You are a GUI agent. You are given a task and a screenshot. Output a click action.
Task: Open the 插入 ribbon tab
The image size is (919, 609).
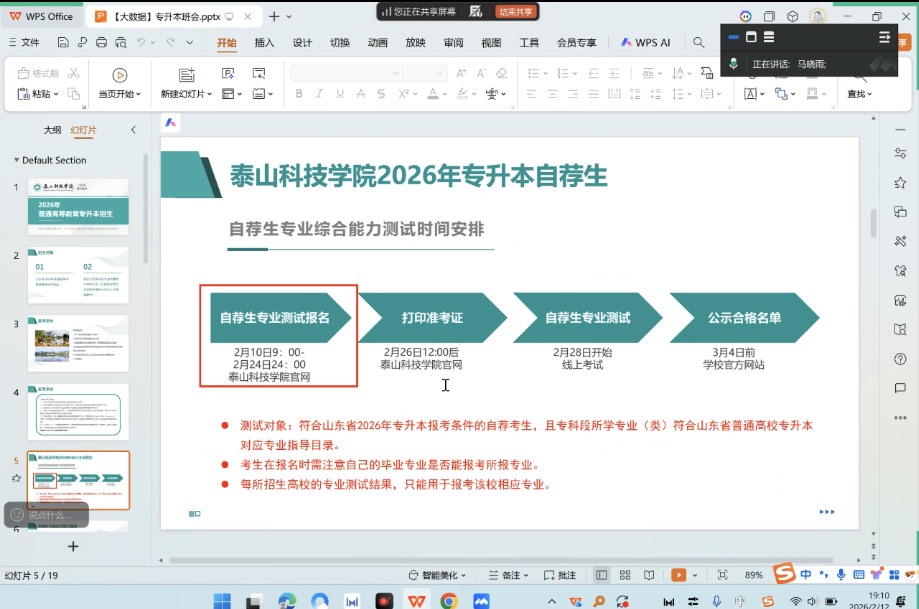264,42
